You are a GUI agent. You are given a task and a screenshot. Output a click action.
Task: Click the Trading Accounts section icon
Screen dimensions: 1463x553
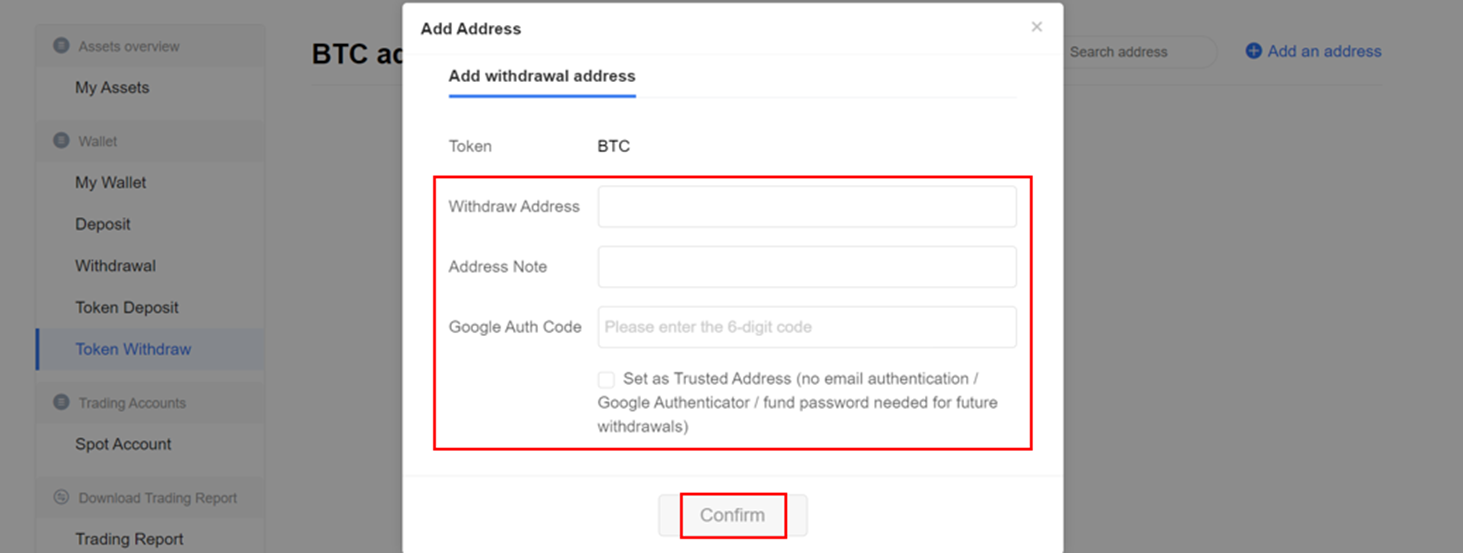(x=61, y=402)
